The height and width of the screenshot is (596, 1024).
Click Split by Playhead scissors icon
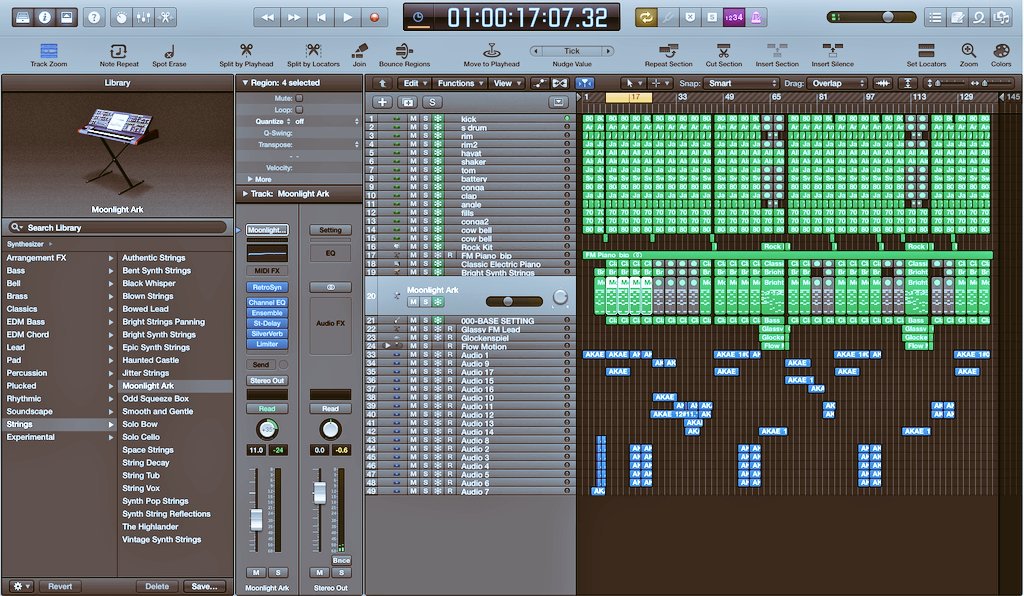(246, 50)
